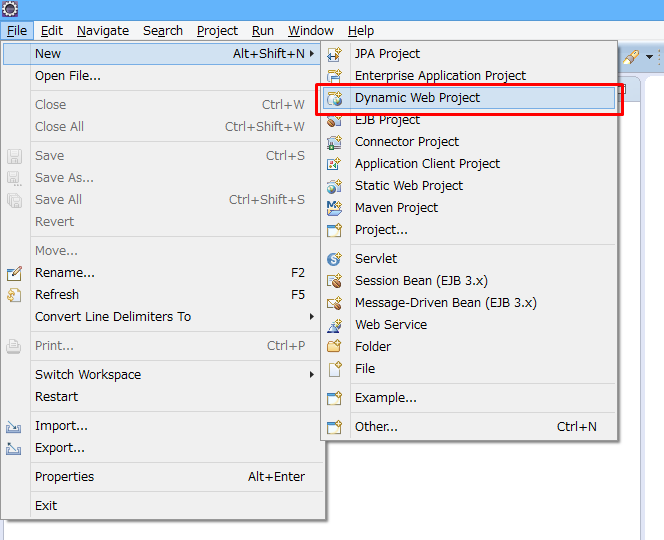Click the Session Bean icon
This screenshot has height=540, width=664.
(335, 281)
